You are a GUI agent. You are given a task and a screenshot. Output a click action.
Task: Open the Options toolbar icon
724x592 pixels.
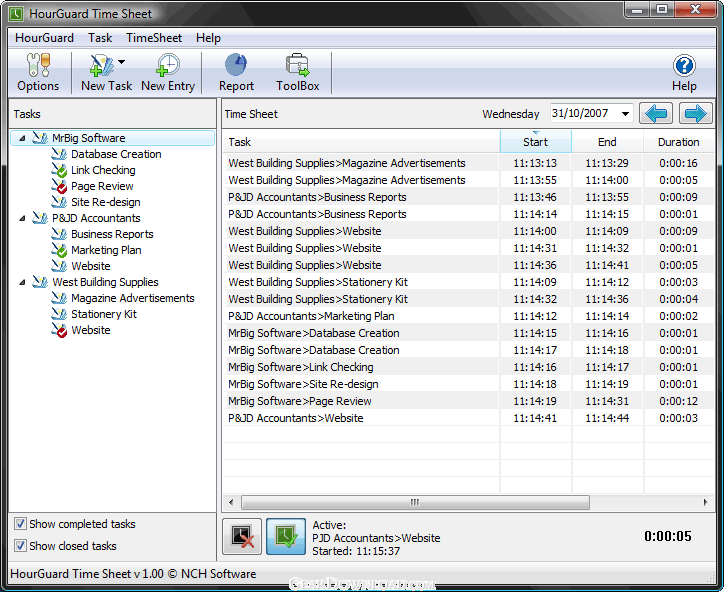click(x=38, y=65)
